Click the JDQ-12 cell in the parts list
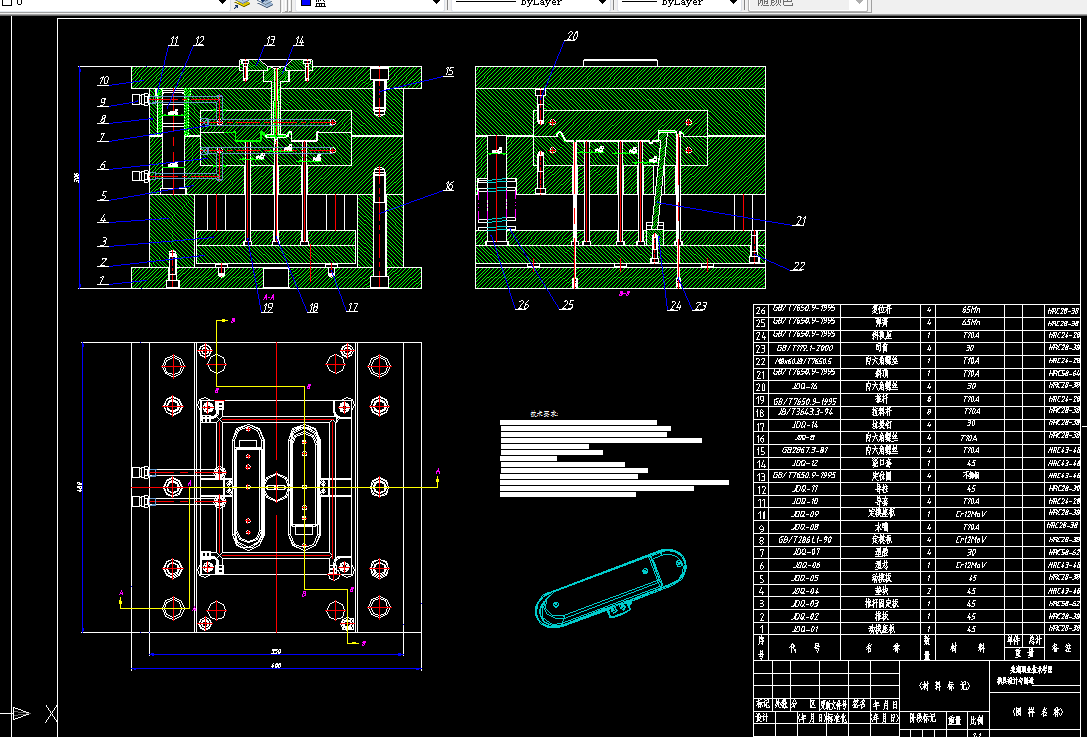Screen dimensions: 1087x737 tap(804, 462)
